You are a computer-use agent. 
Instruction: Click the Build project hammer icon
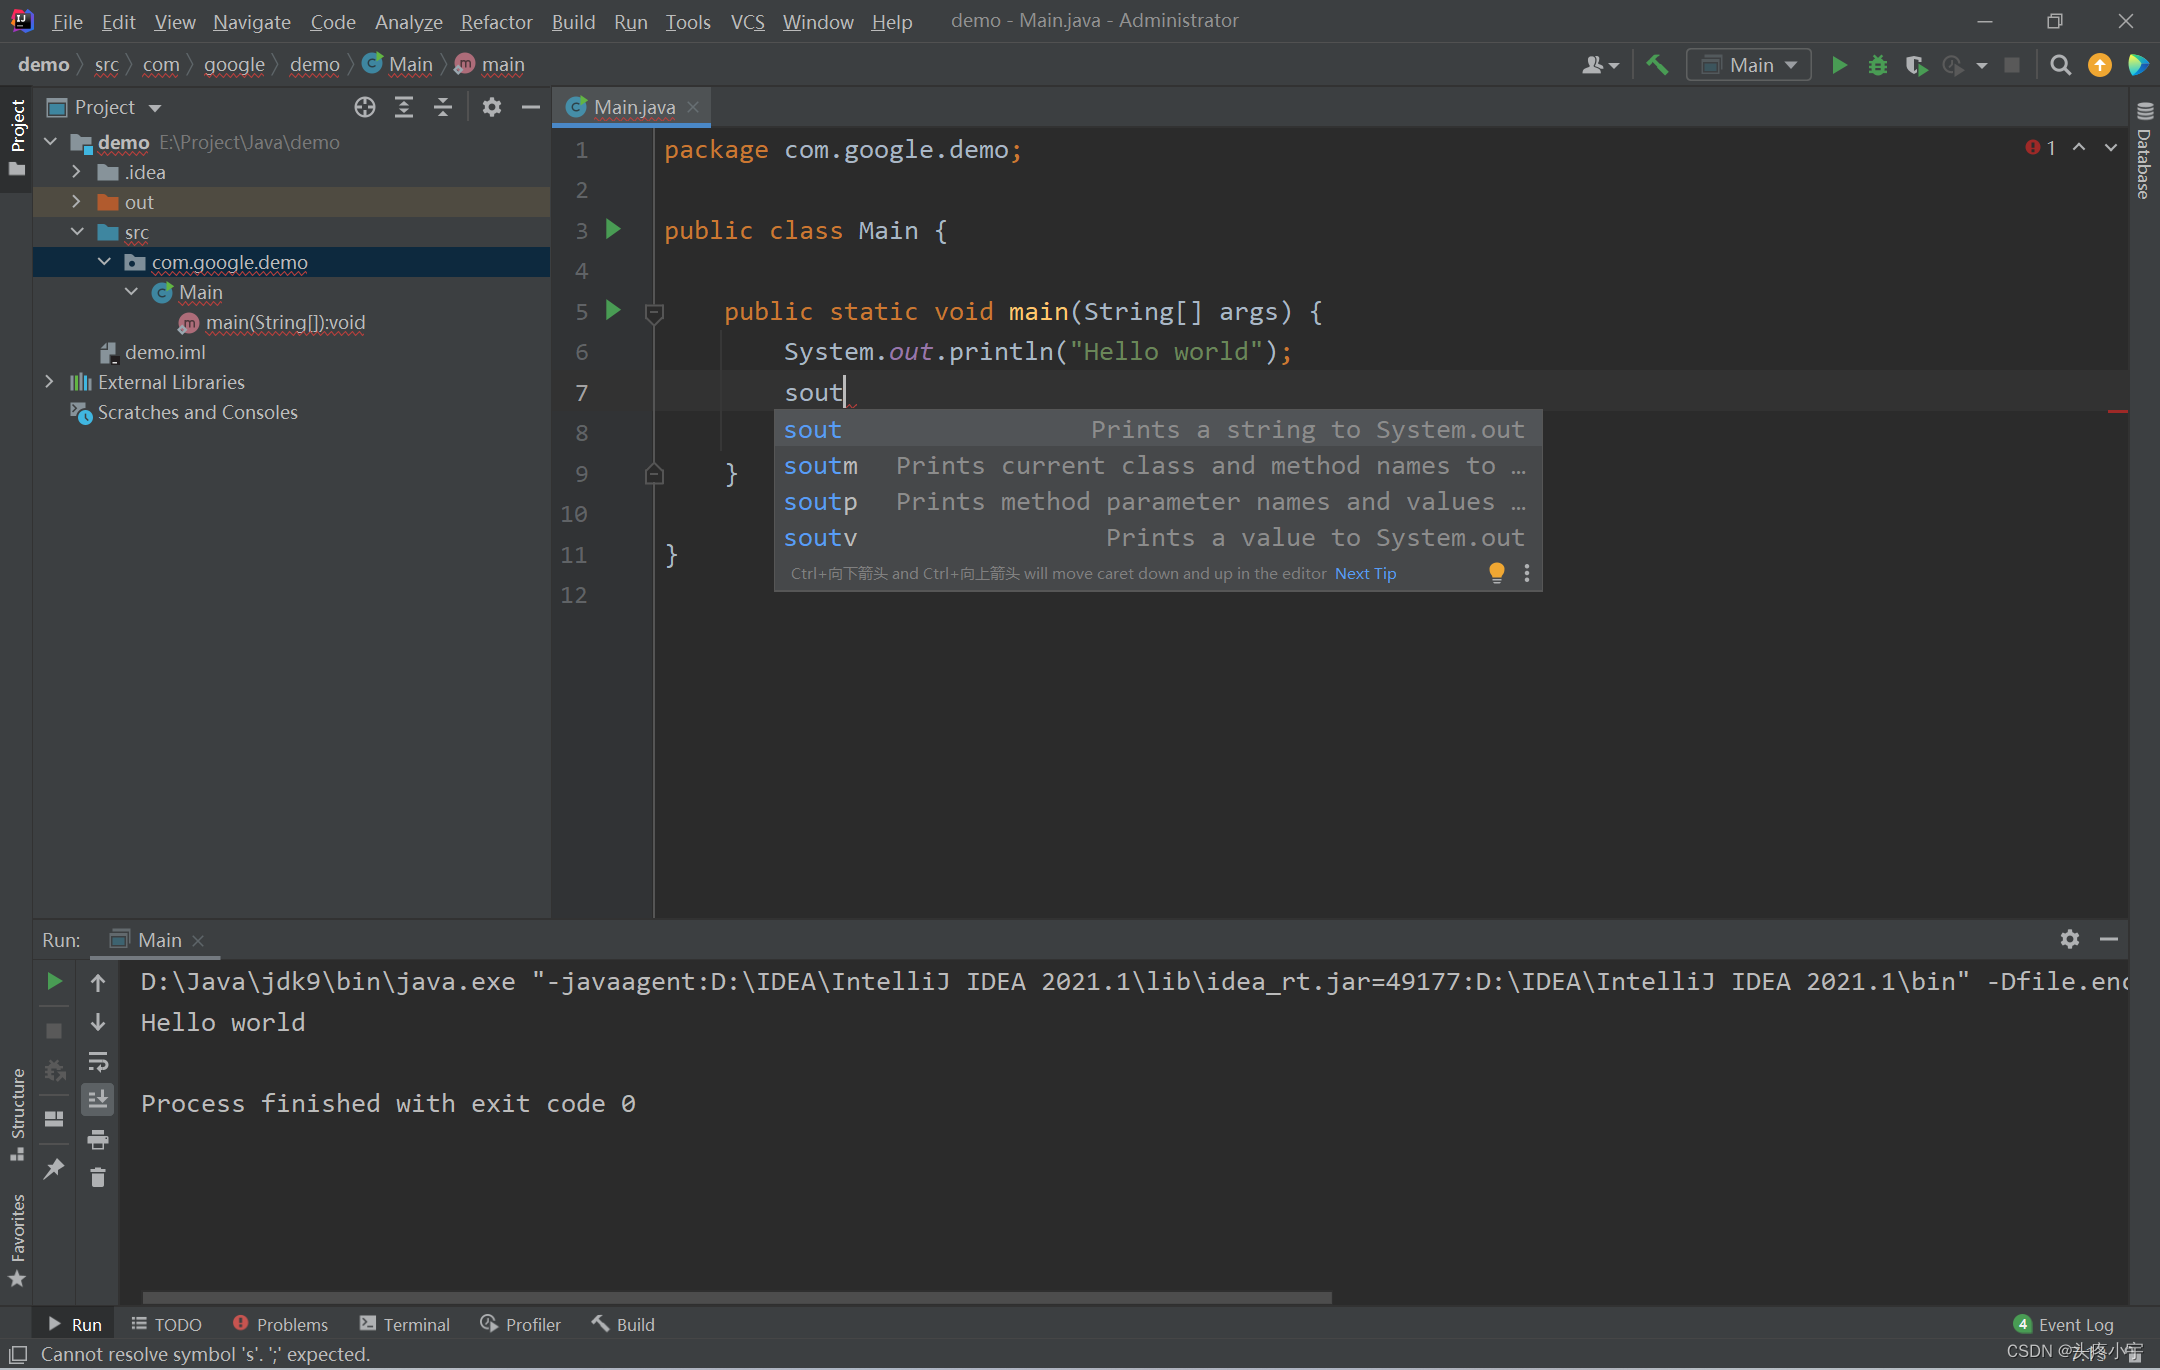(1657, 65)
